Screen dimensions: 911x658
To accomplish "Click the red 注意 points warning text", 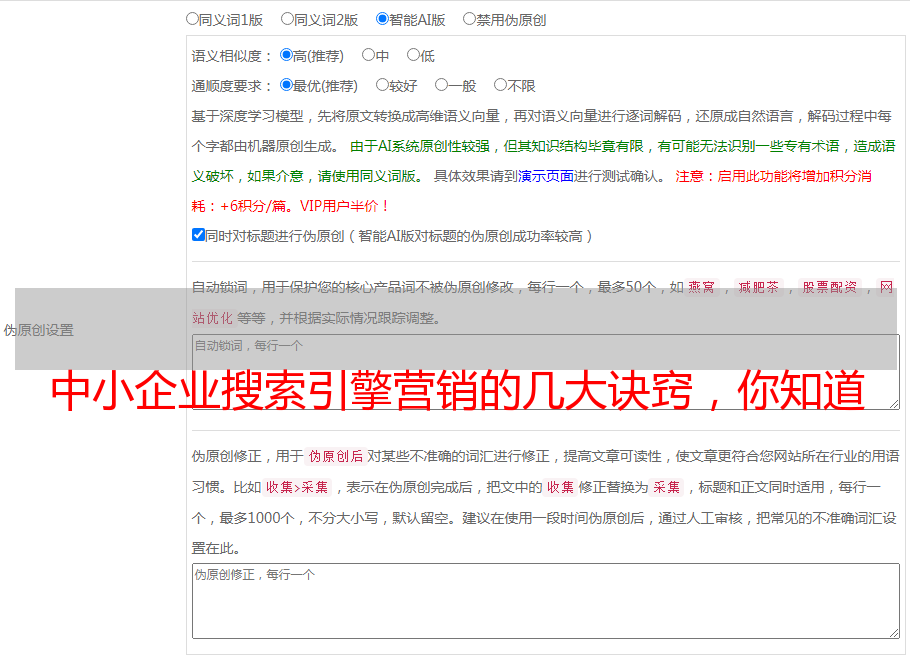I will pos(532,191).
